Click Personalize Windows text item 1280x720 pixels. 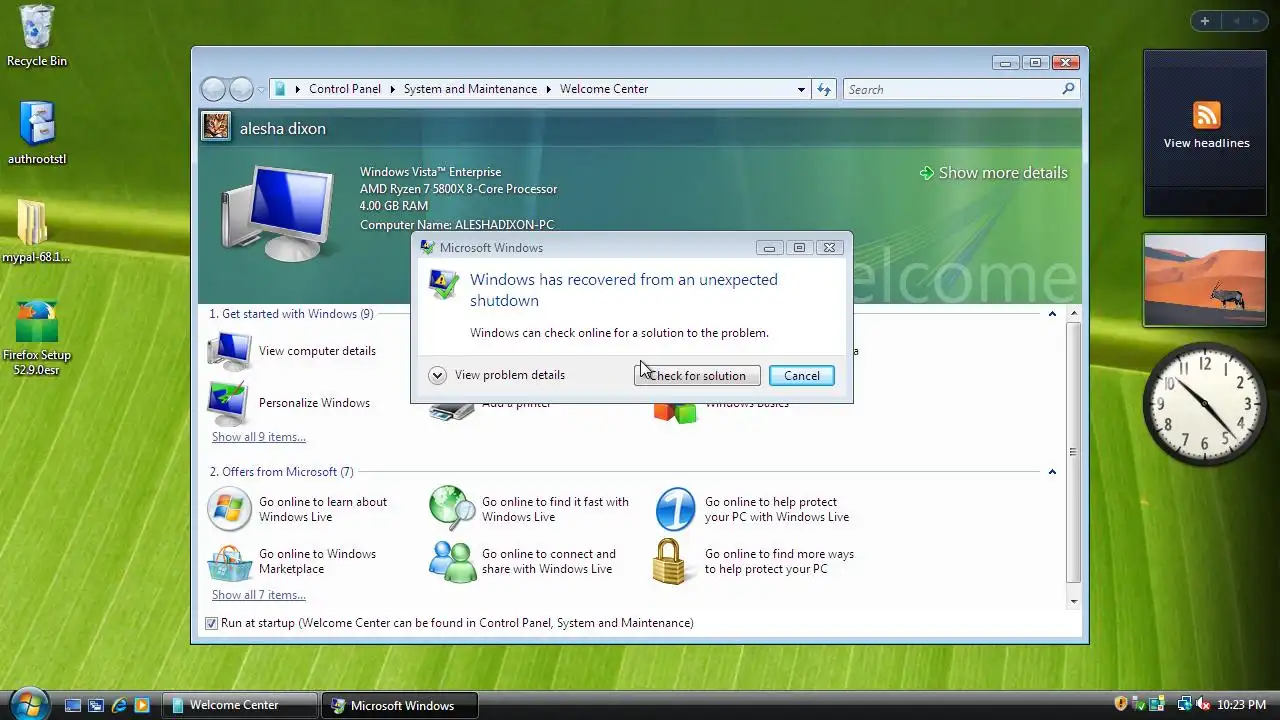[314, 403]
